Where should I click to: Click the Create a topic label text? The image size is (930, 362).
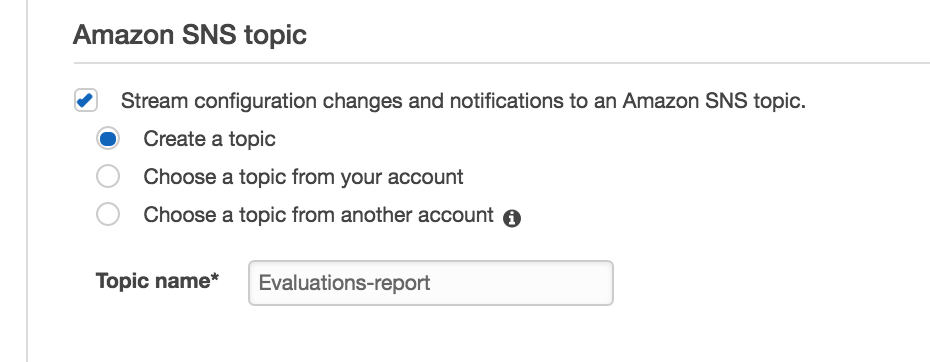point(209,139)
